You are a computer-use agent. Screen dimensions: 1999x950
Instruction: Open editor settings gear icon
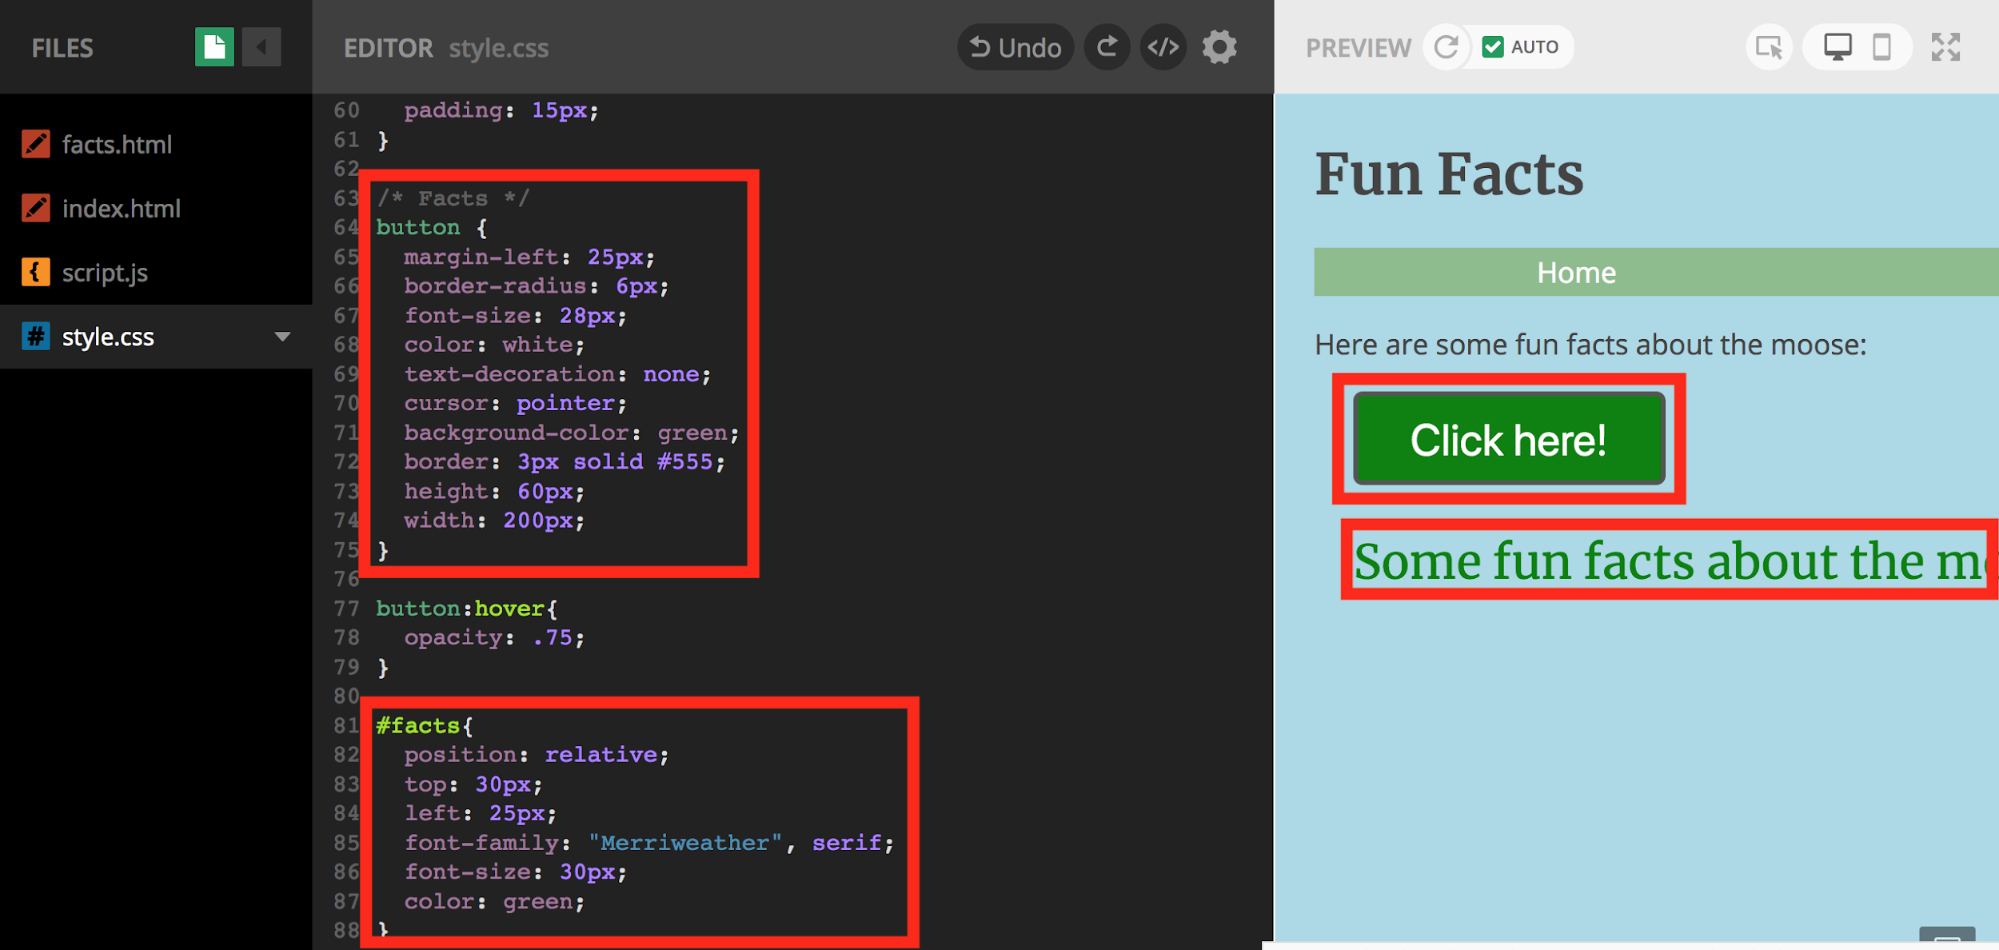point(1219,47)
